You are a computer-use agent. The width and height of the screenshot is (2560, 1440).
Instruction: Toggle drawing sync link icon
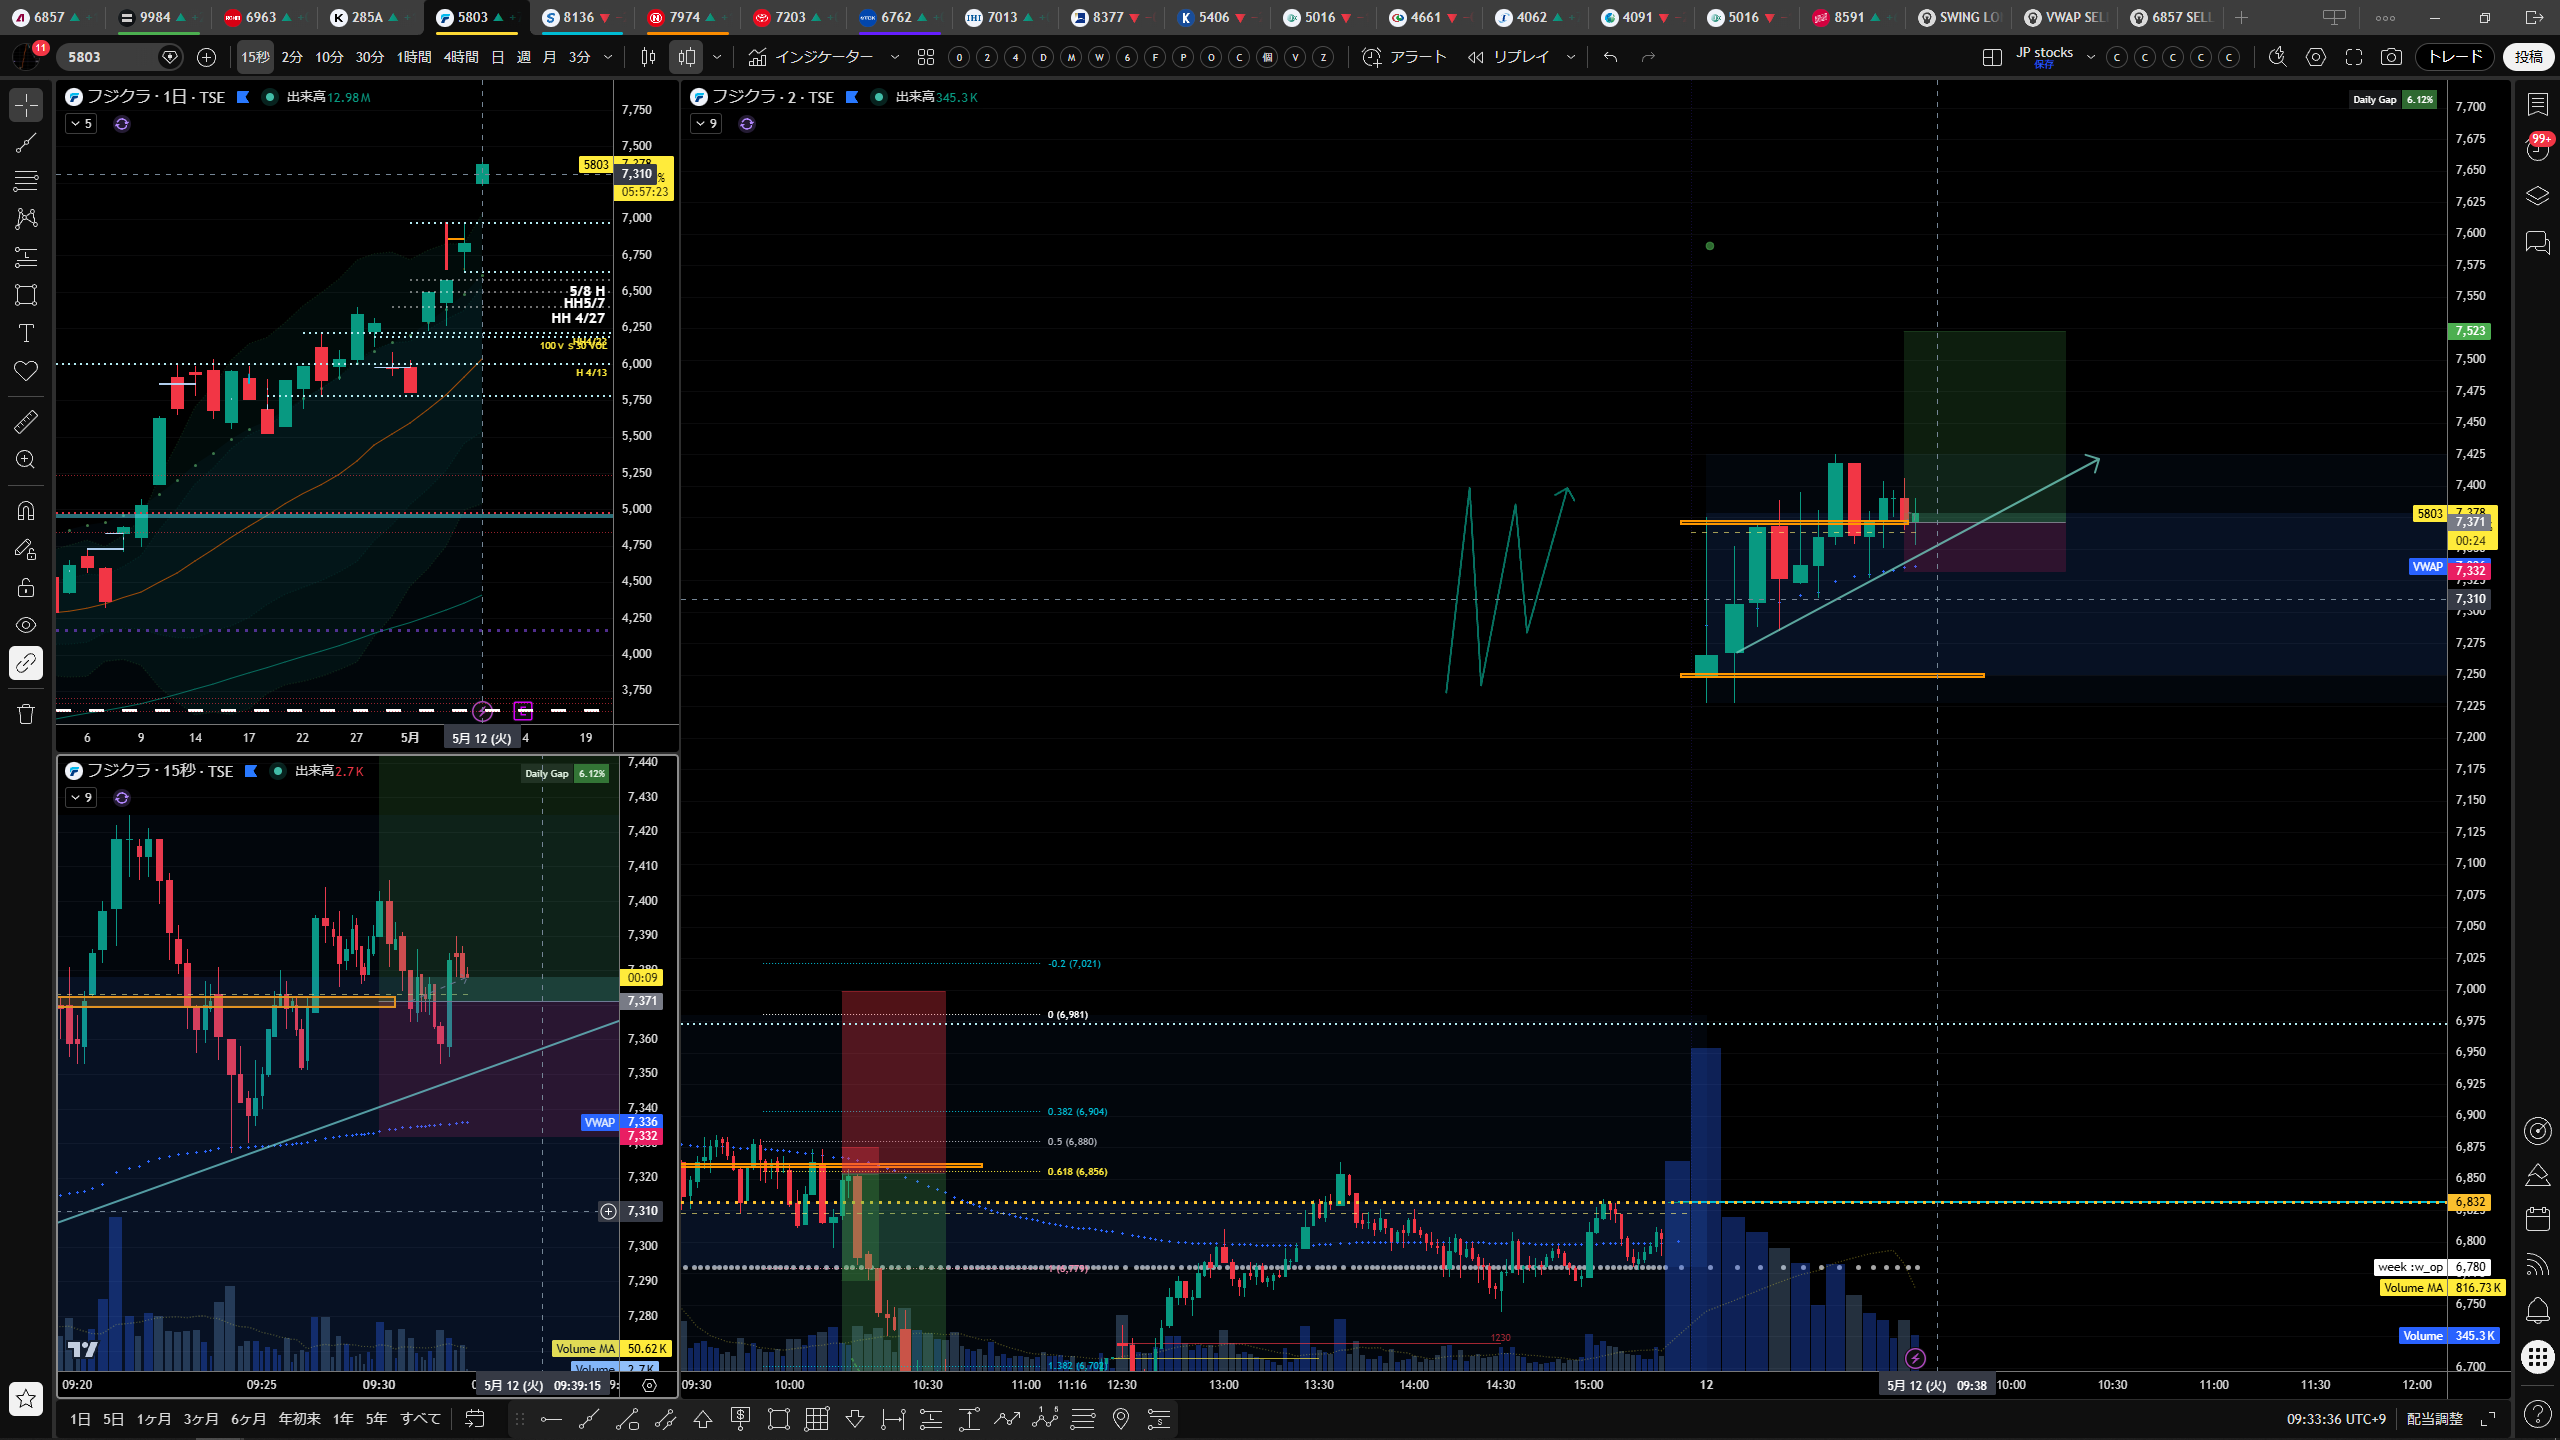click(x=26, y=663)
